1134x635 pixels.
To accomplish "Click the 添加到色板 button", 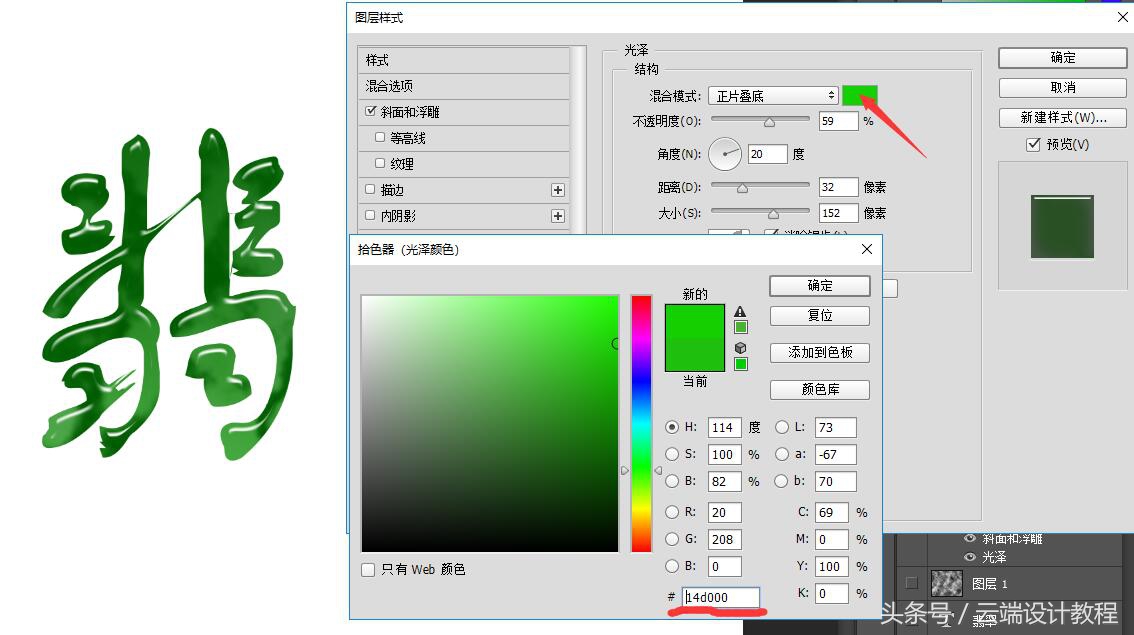I will (x=819, y=352).
